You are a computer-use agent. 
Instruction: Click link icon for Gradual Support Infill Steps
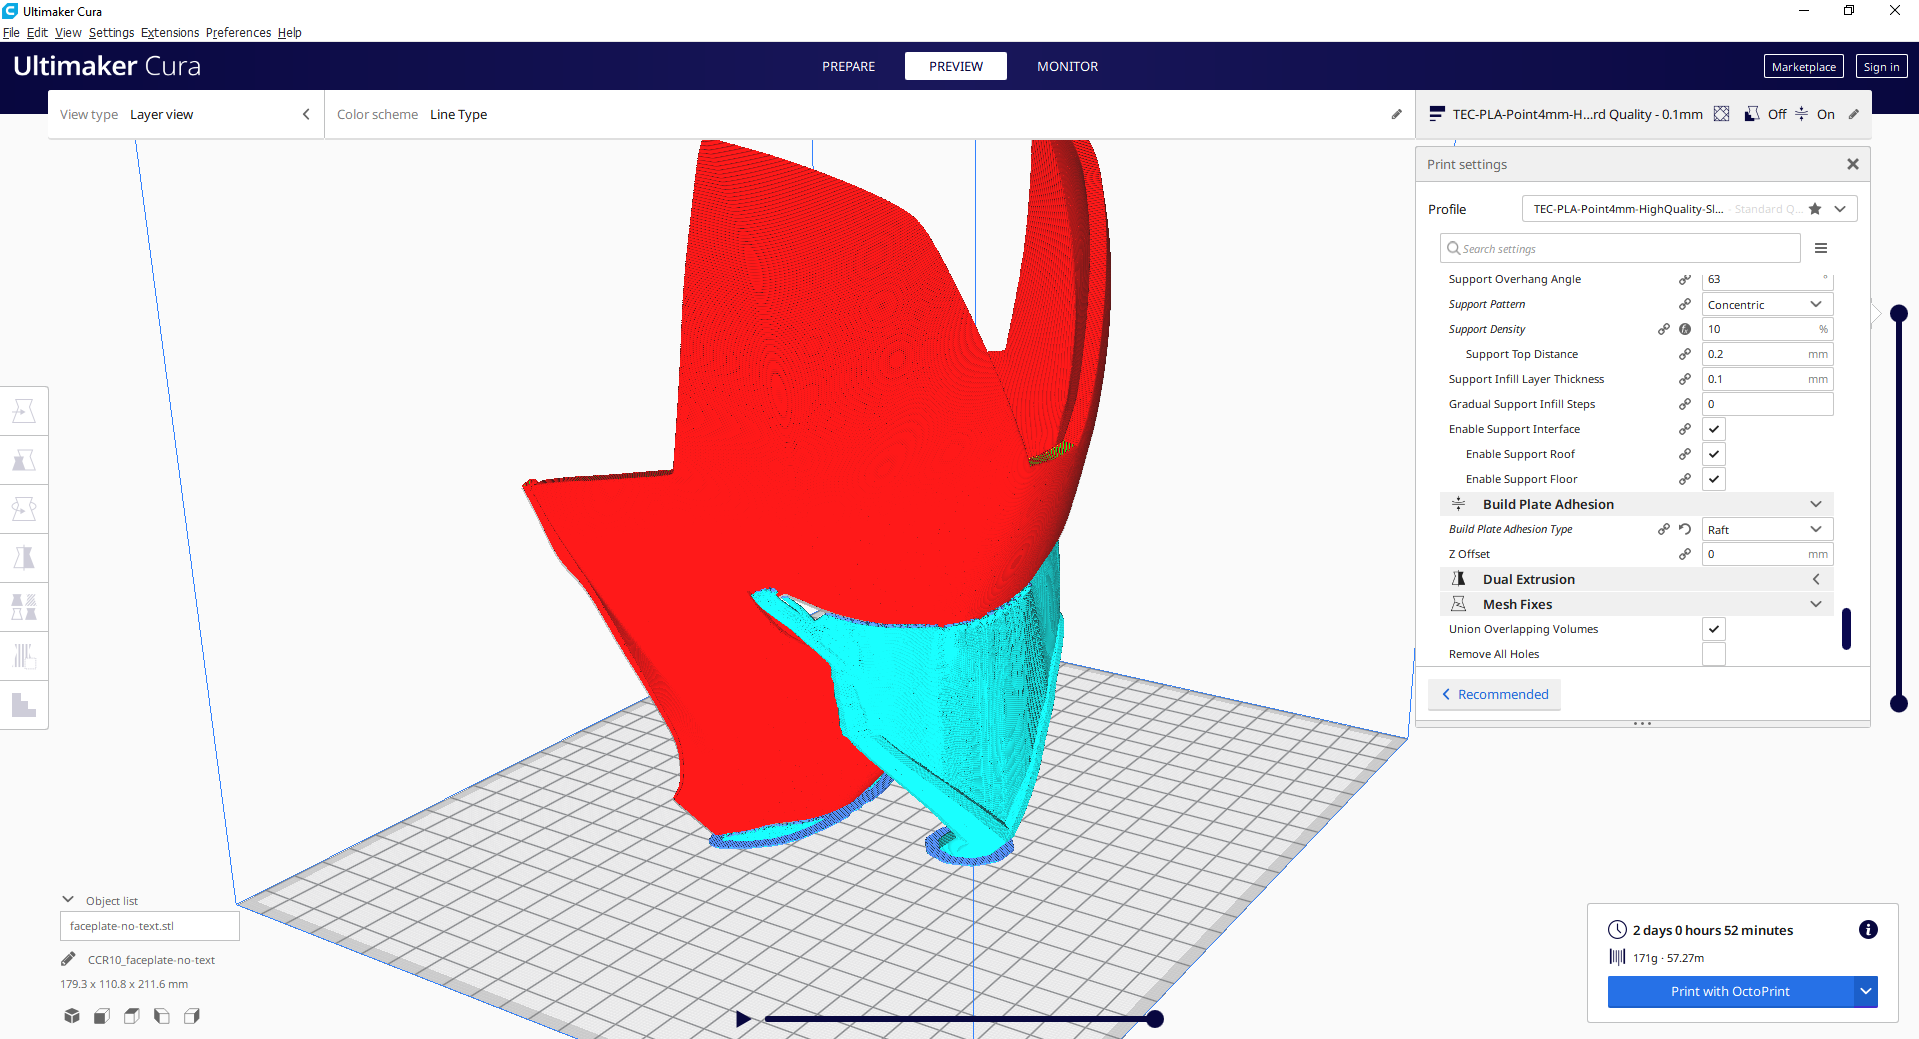point(1685,404)
